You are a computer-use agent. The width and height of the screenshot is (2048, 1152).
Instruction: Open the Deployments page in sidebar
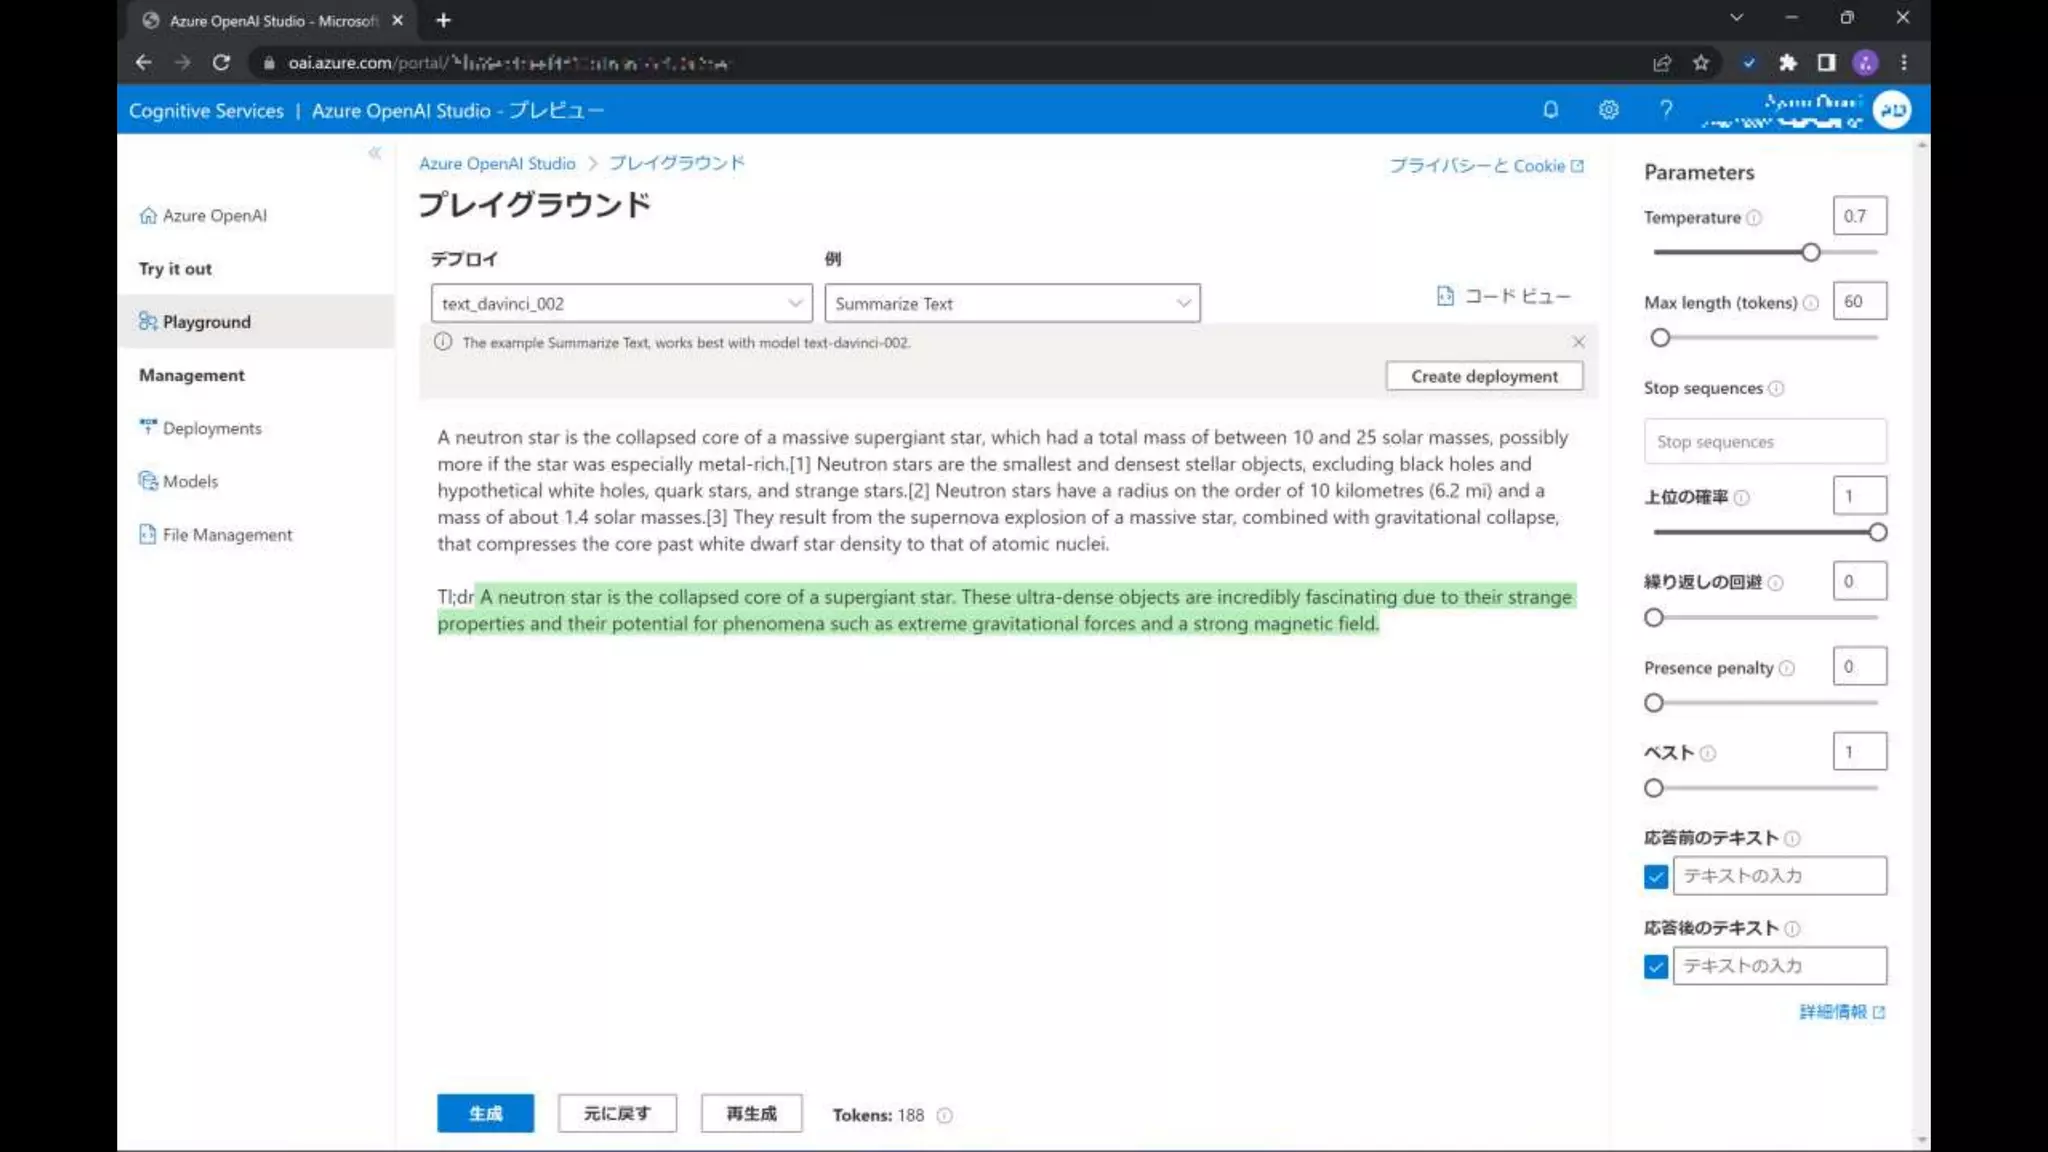[212, 428]
